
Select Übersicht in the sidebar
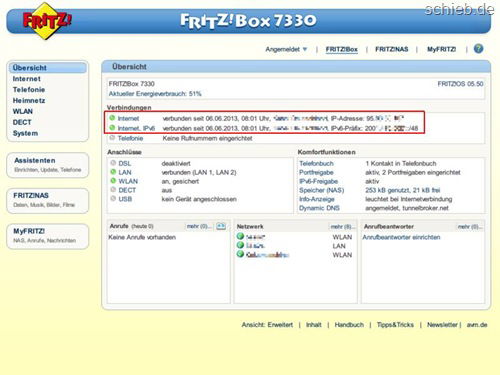(x=47, y=68)
